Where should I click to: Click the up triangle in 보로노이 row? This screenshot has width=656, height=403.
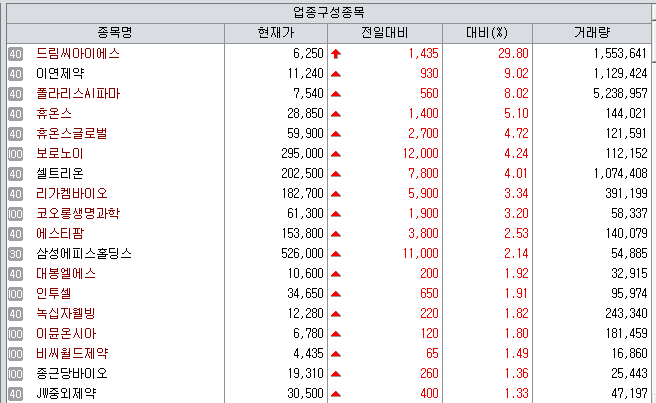click(x=336, y=154)
